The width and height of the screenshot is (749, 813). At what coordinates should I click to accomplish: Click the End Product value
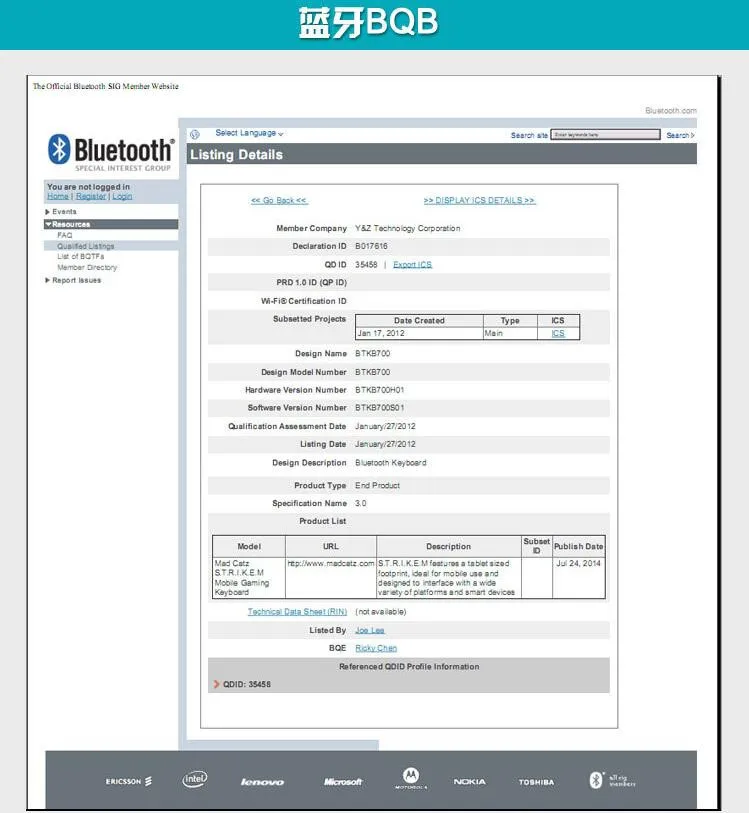[x=377, y=486]
